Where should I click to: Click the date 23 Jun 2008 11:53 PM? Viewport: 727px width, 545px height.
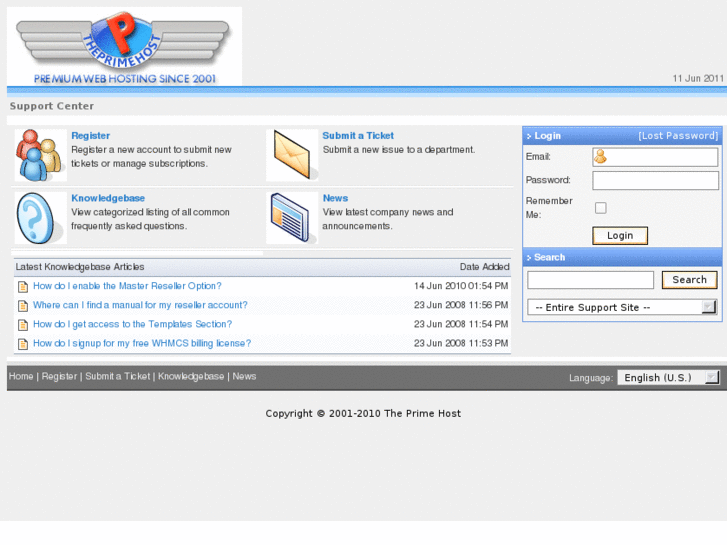click(461, 343)
